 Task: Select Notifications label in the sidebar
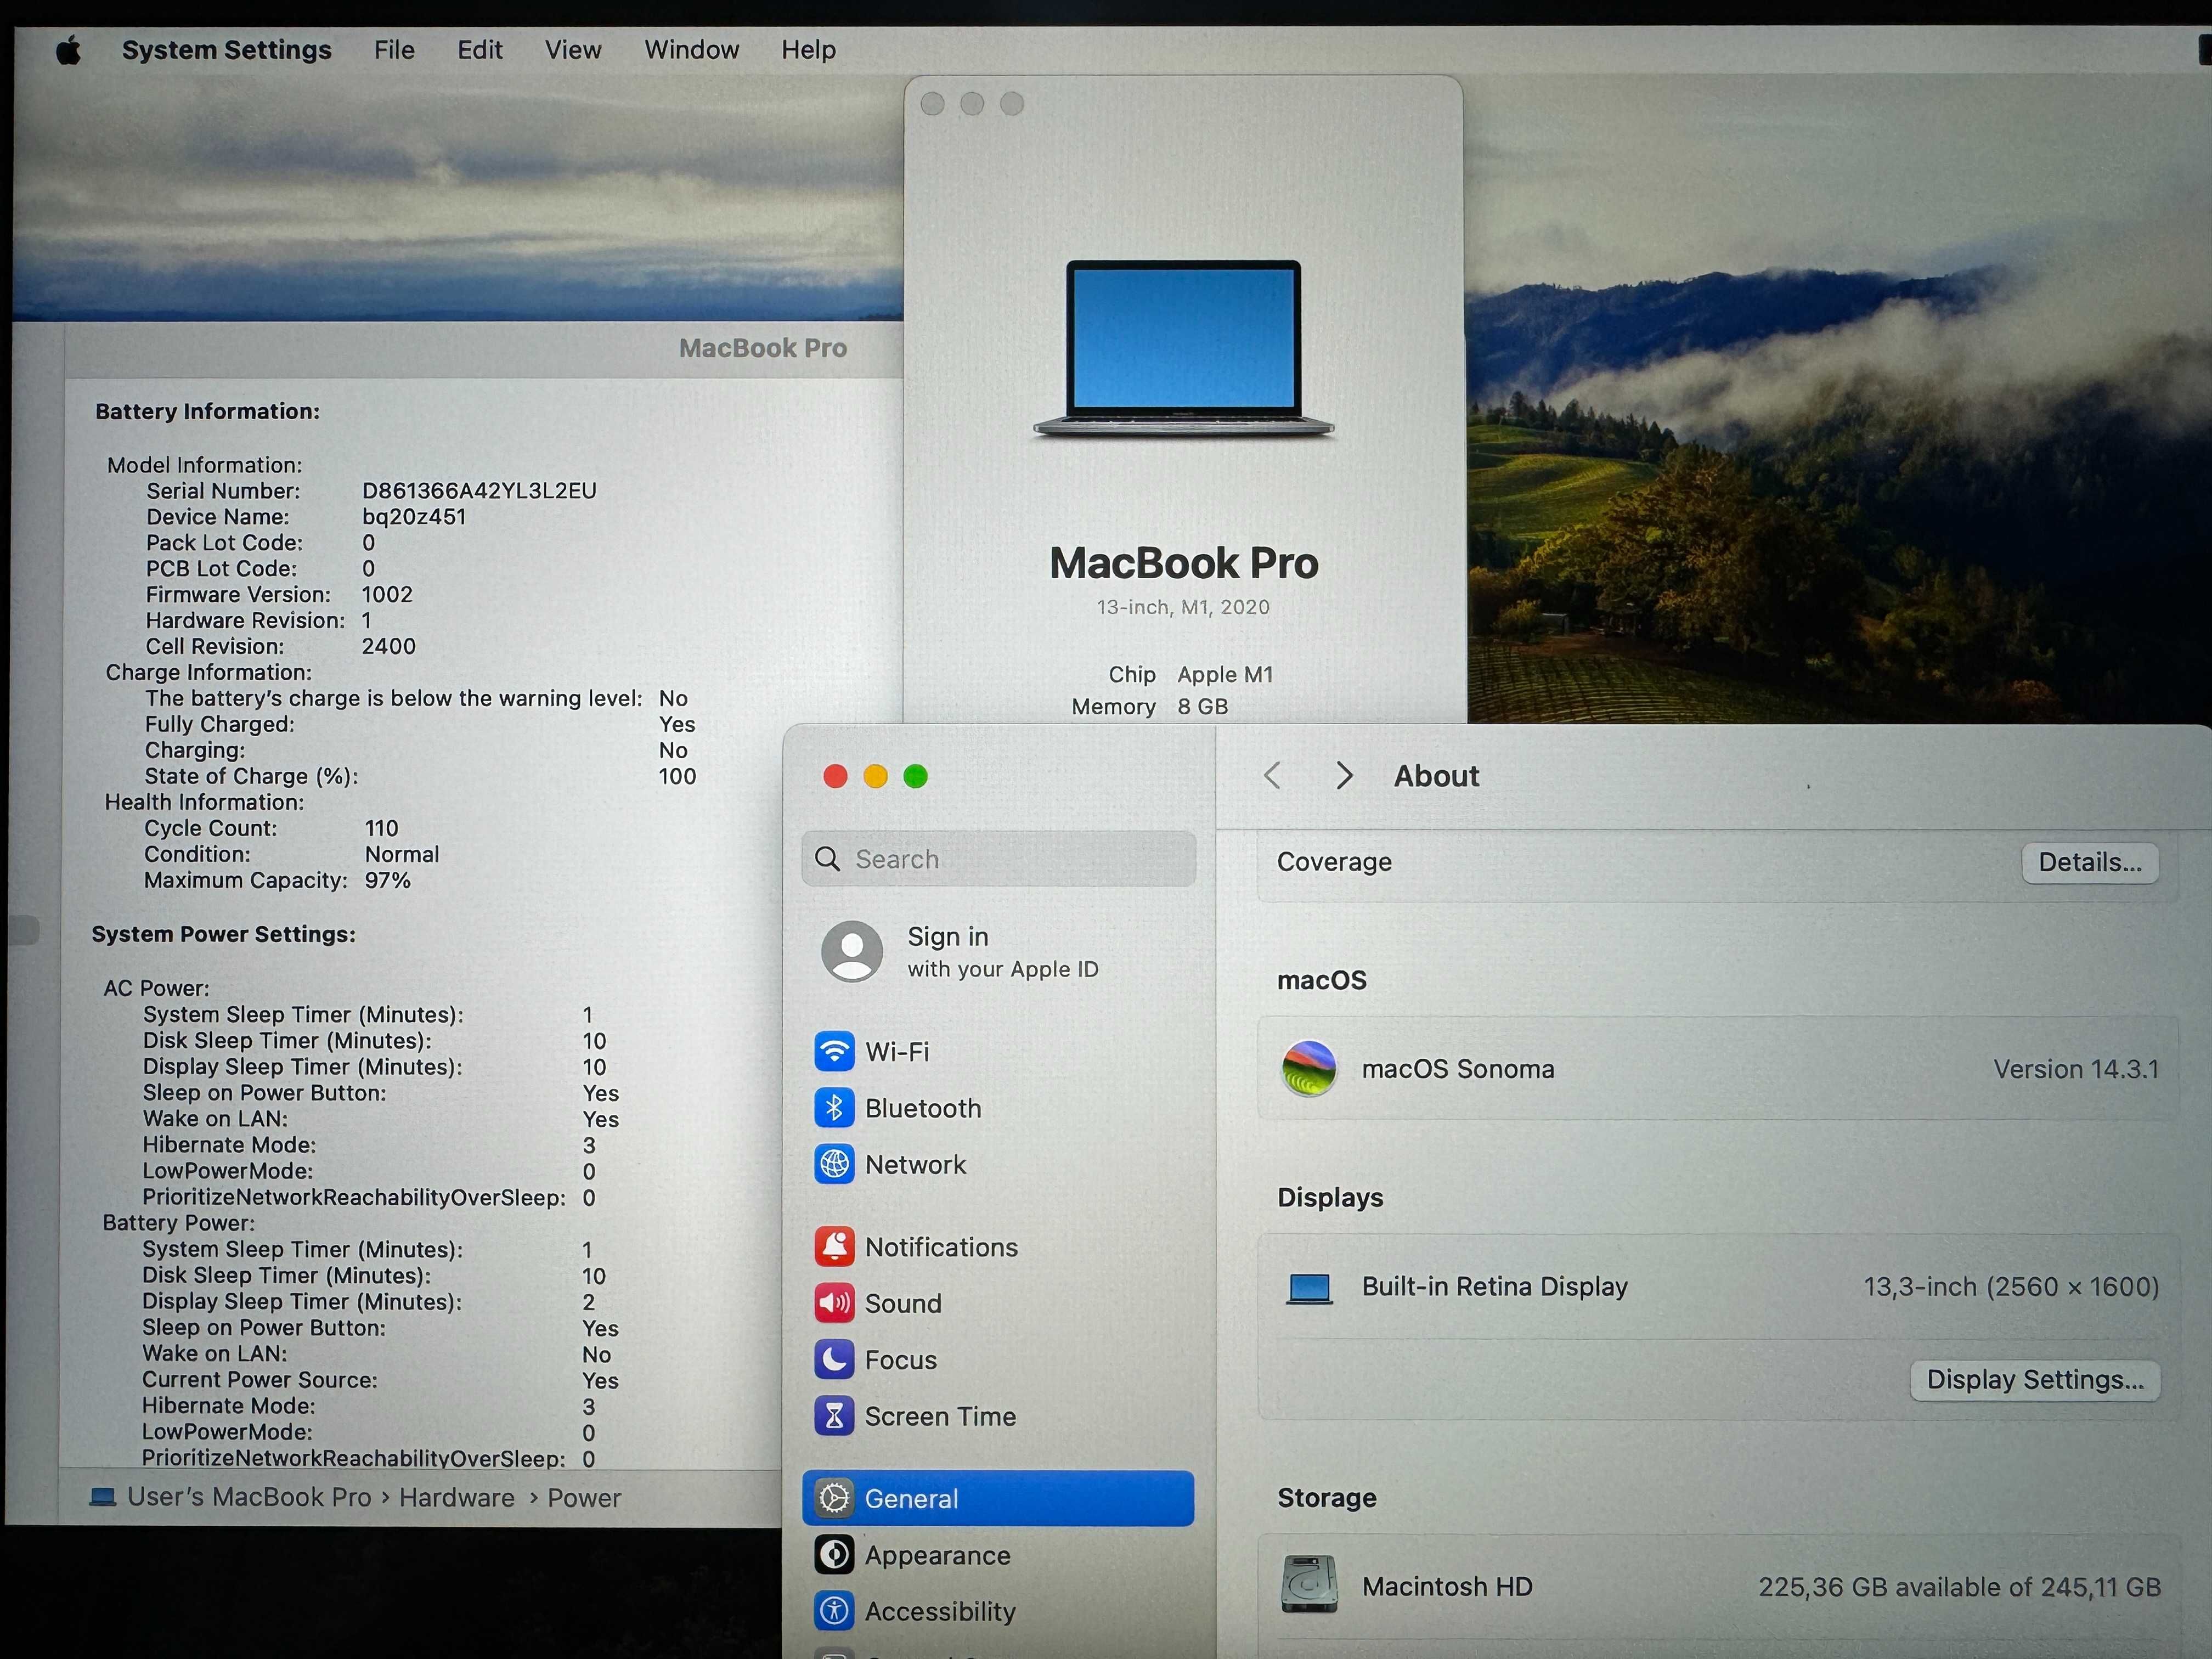point(941,1247)
